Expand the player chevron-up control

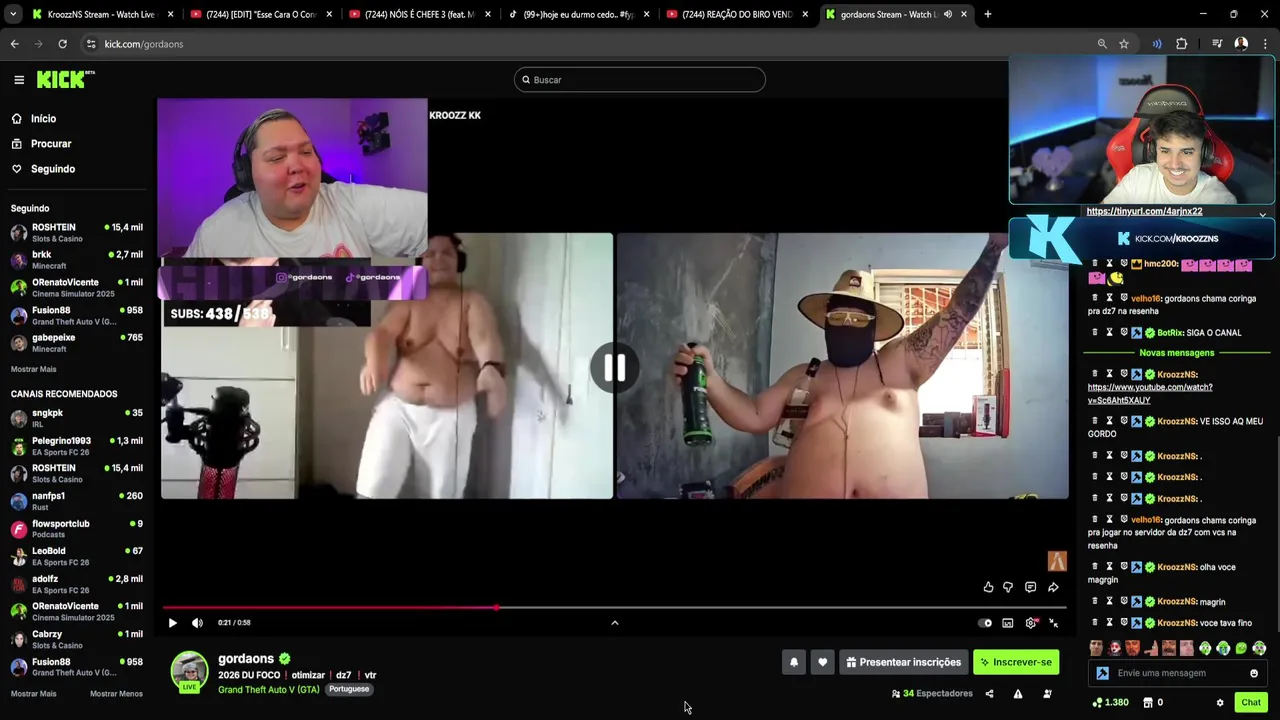pyautogui.click(x=615, y=623)
